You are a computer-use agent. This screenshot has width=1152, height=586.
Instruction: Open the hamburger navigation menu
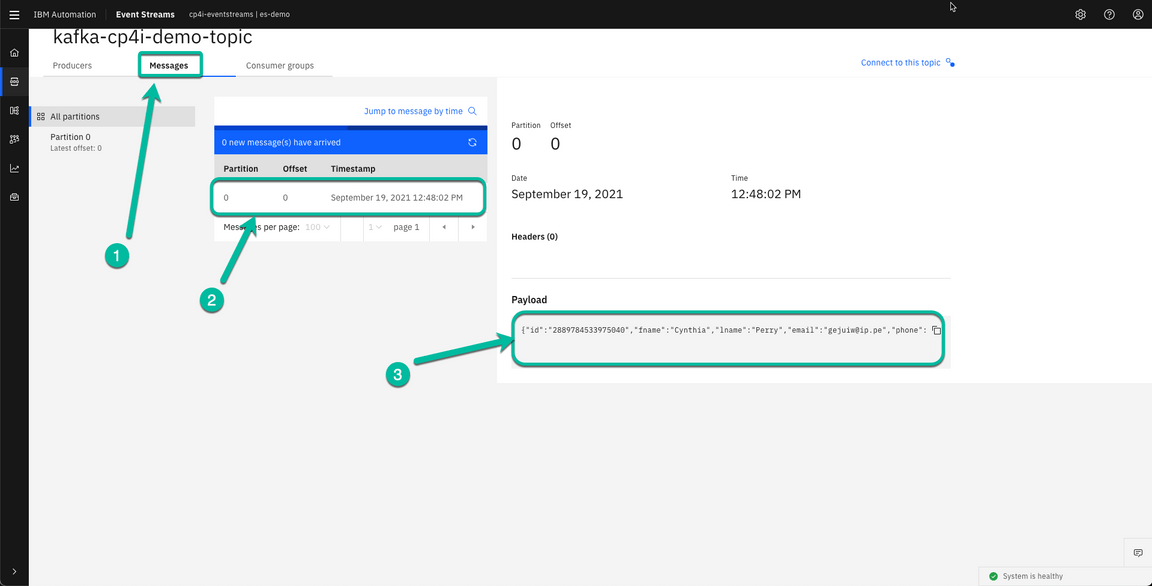(14, 14)
